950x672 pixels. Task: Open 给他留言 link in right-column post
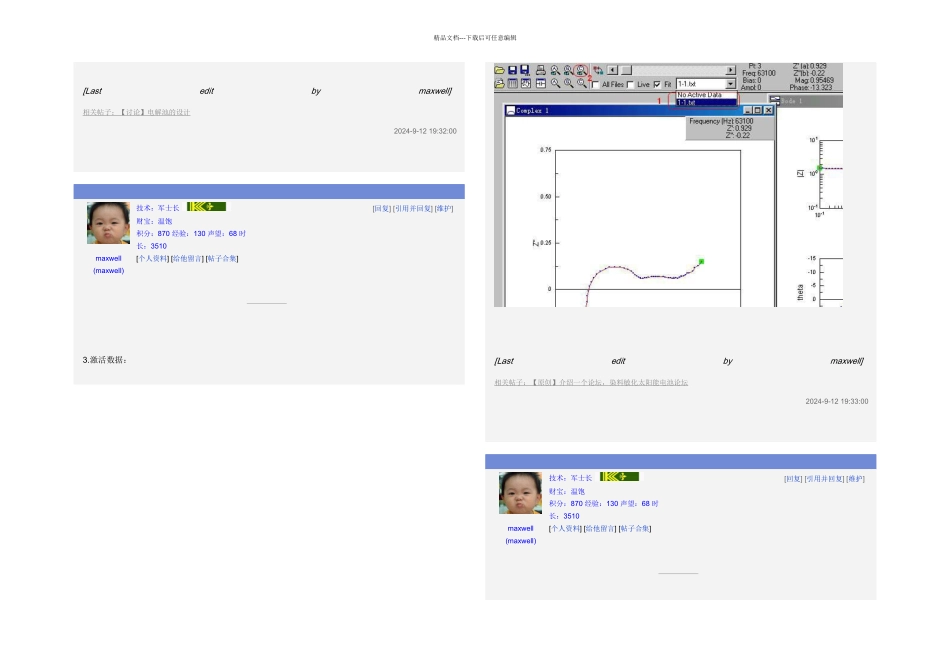pos(600,528)
